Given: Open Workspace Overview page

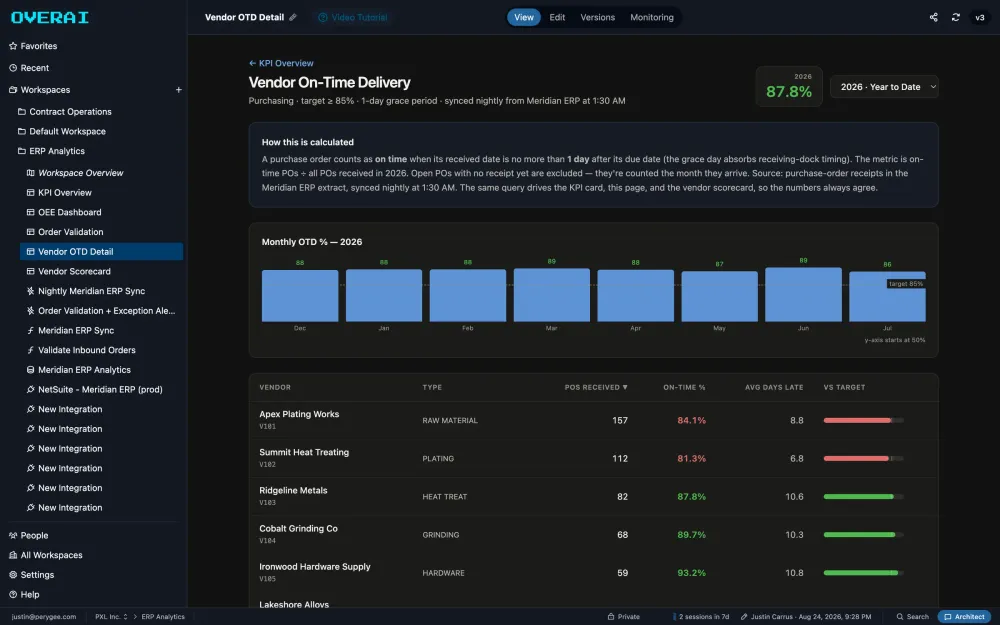Looking at the screenshot, I should (x=75, y=173).
